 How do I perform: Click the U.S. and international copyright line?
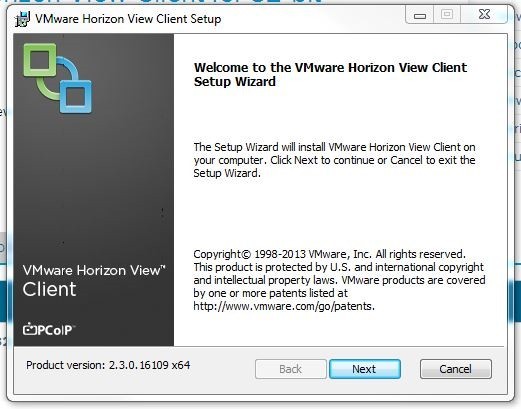click(338, 267)
